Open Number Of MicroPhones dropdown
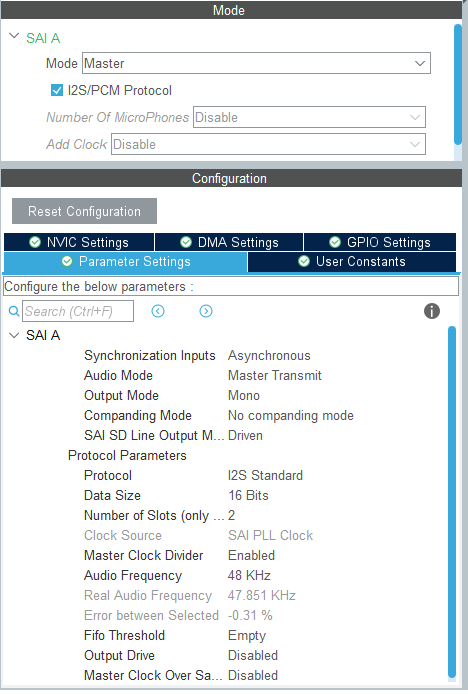 pyautogui.click(x=309, y=117)
